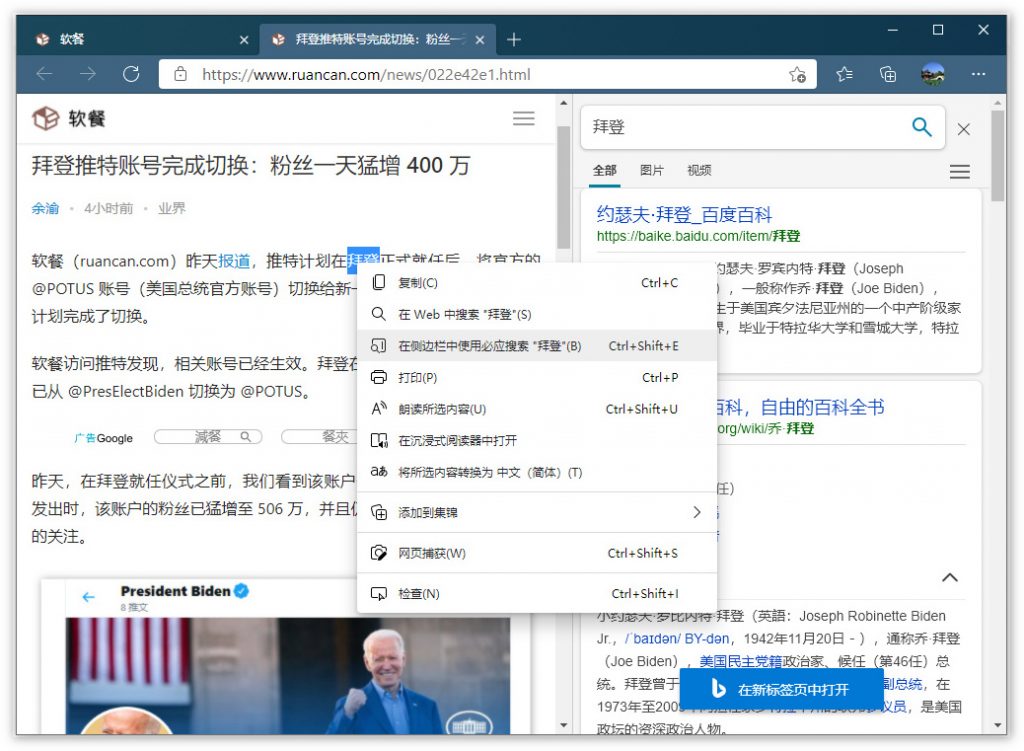
Task: Select 复制 in the context menu
Action: coord(417,283)
